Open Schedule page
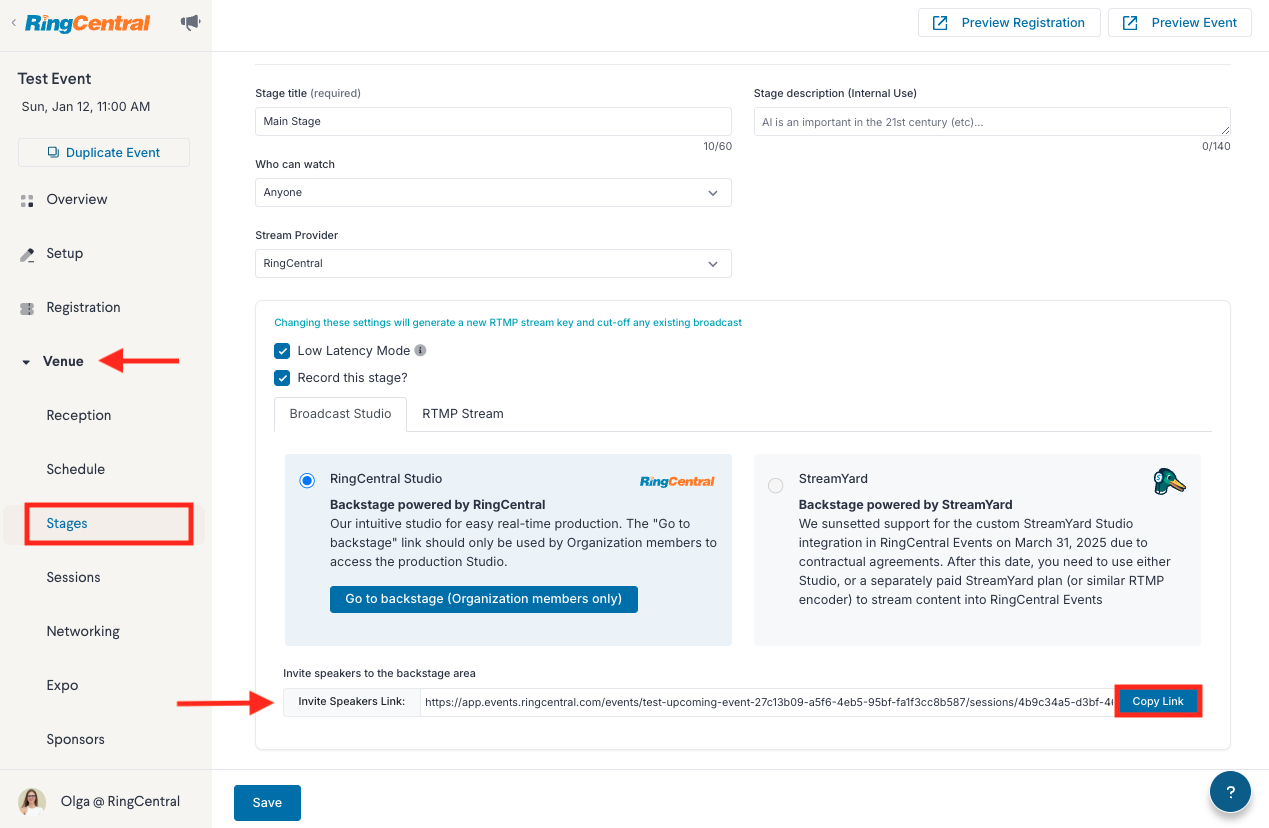Screen dimensions: 1269x828 click(76, 469)
